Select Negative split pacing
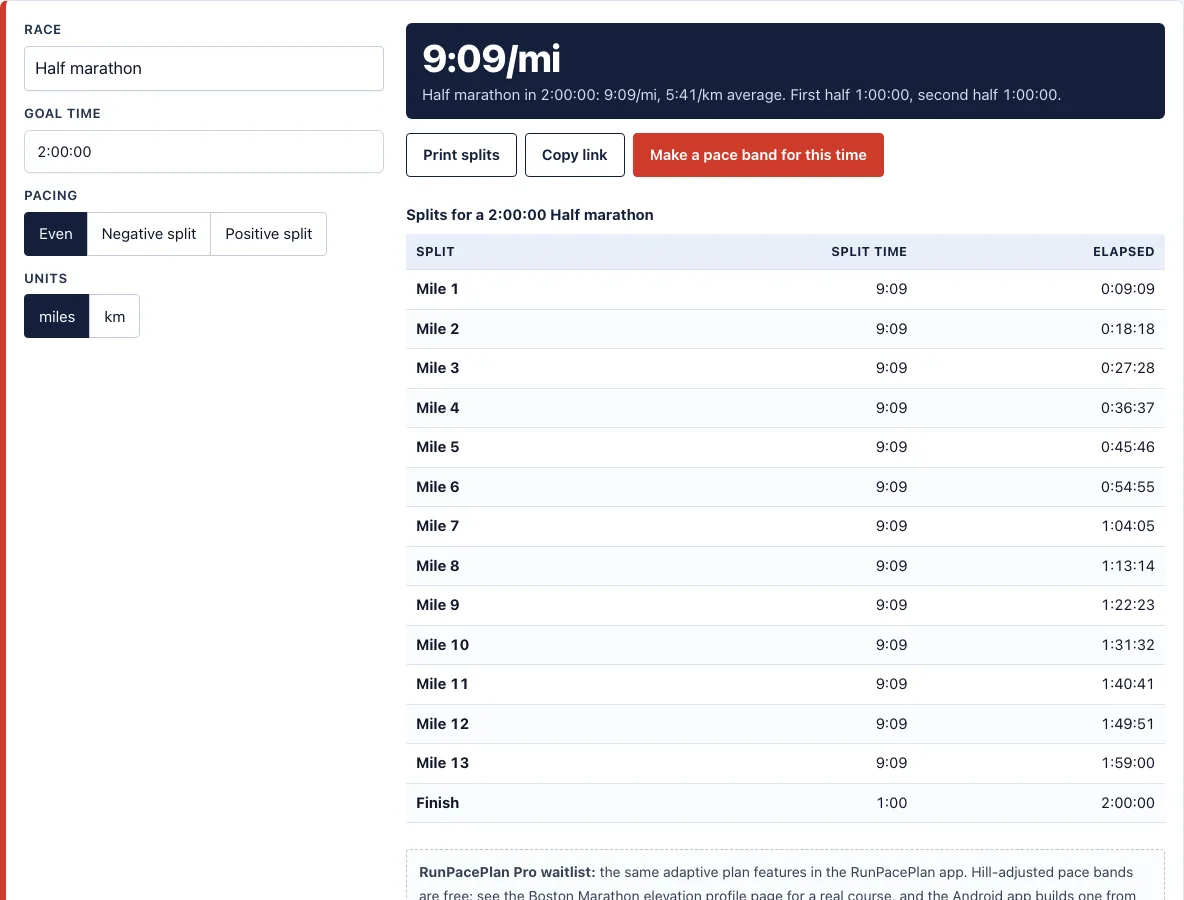 (x=149, y=234)
